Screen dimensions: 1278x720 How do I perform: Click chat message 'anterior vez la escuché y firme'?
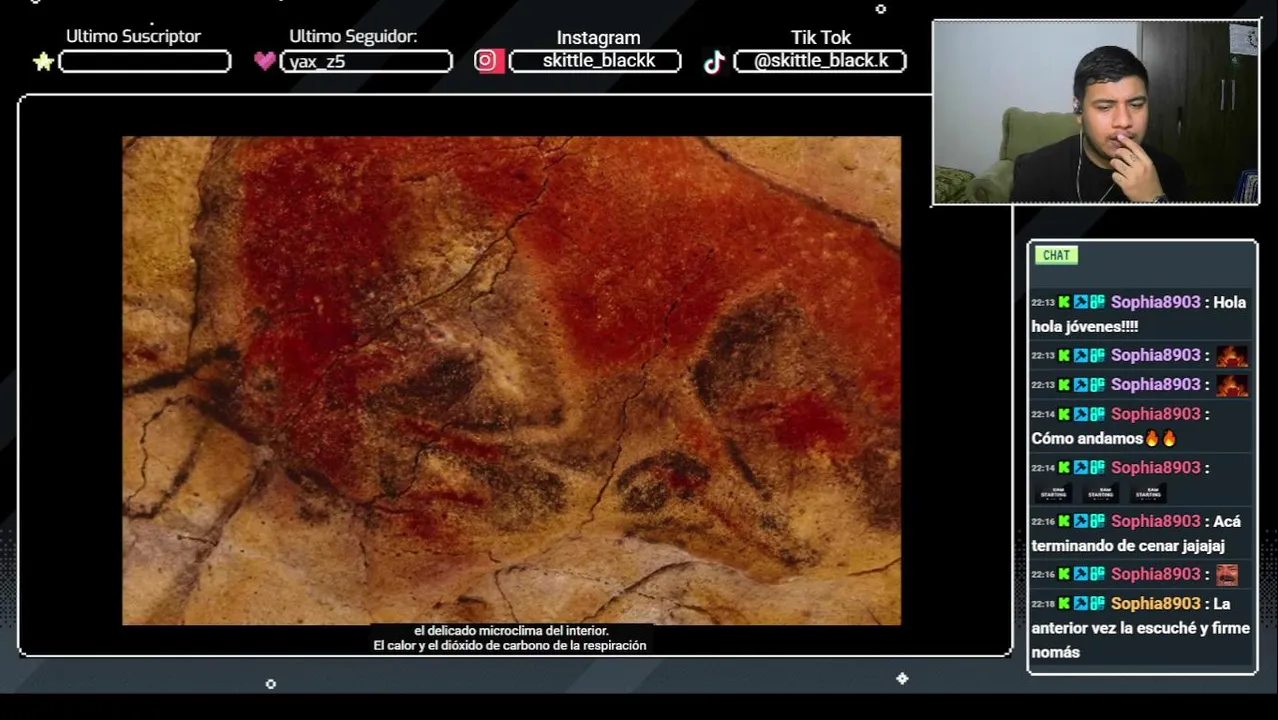point(1141,628)
